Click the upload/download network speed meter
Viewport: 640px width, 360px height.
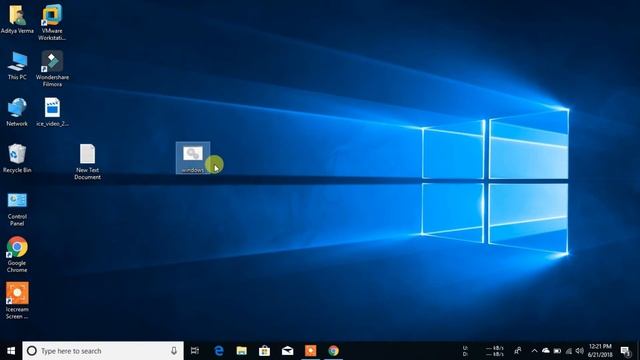[483, 351]
